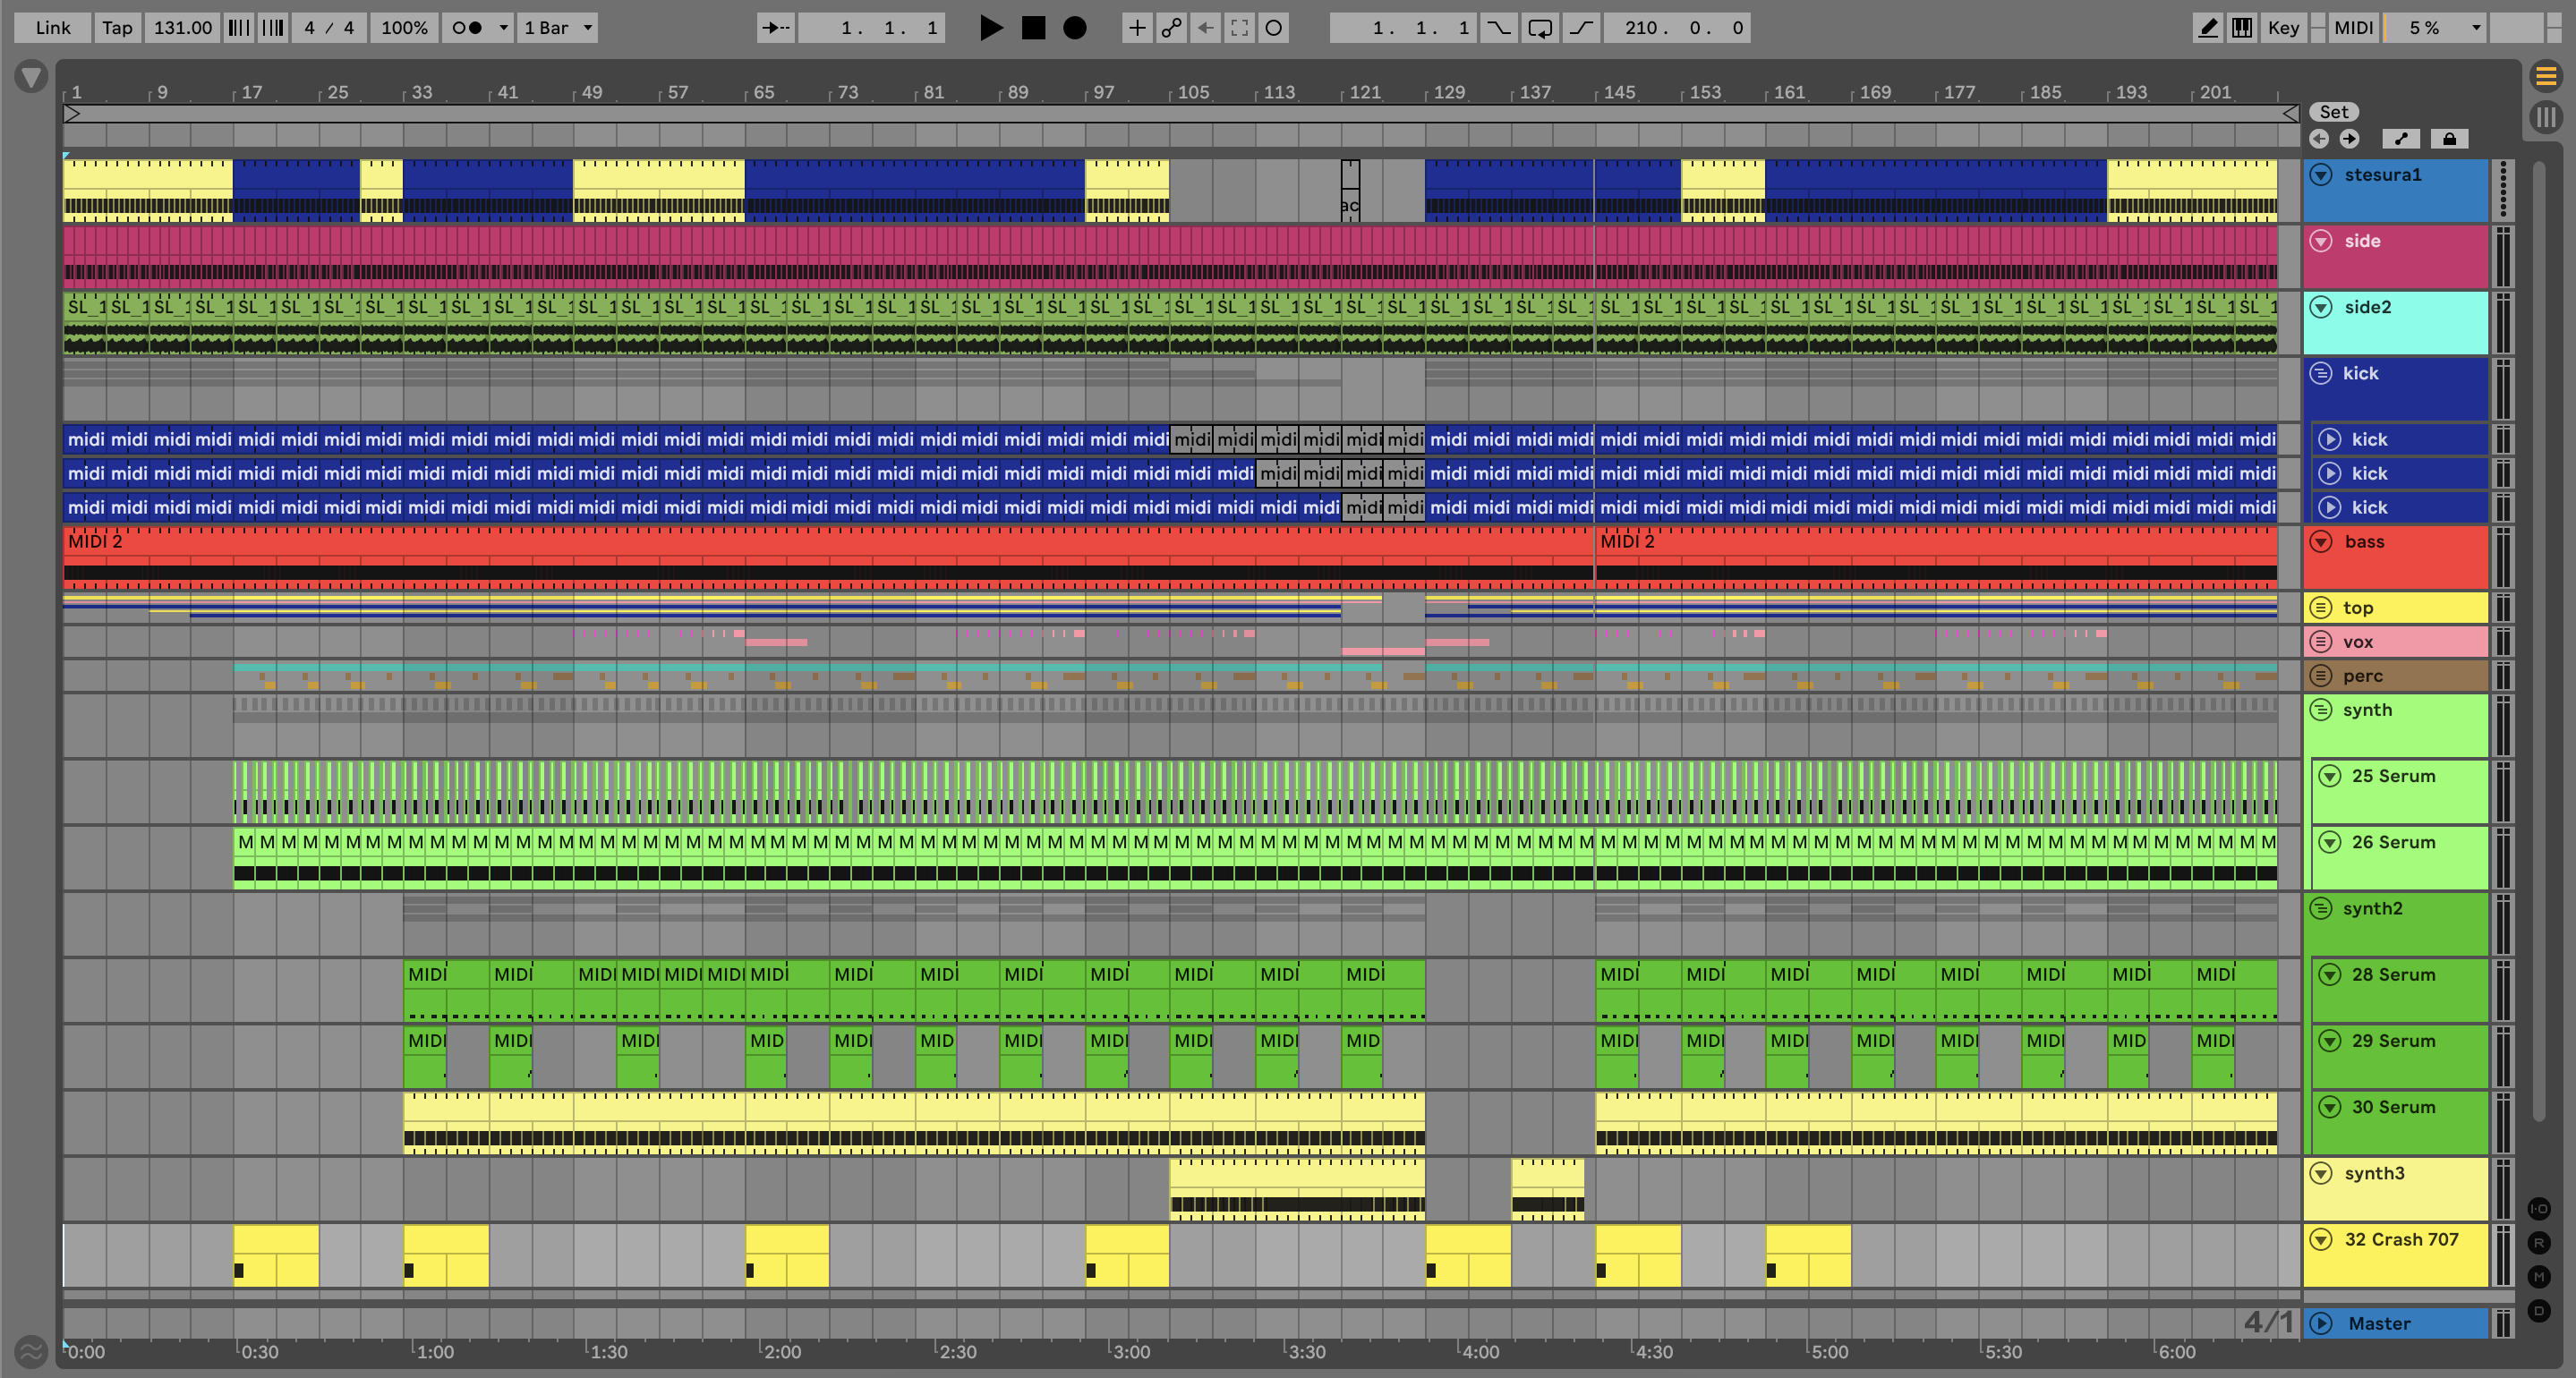Jump to next locator arrow
Image resolution: width=2576 pixels, height=1378 pixels.
tap(2349, 139)
